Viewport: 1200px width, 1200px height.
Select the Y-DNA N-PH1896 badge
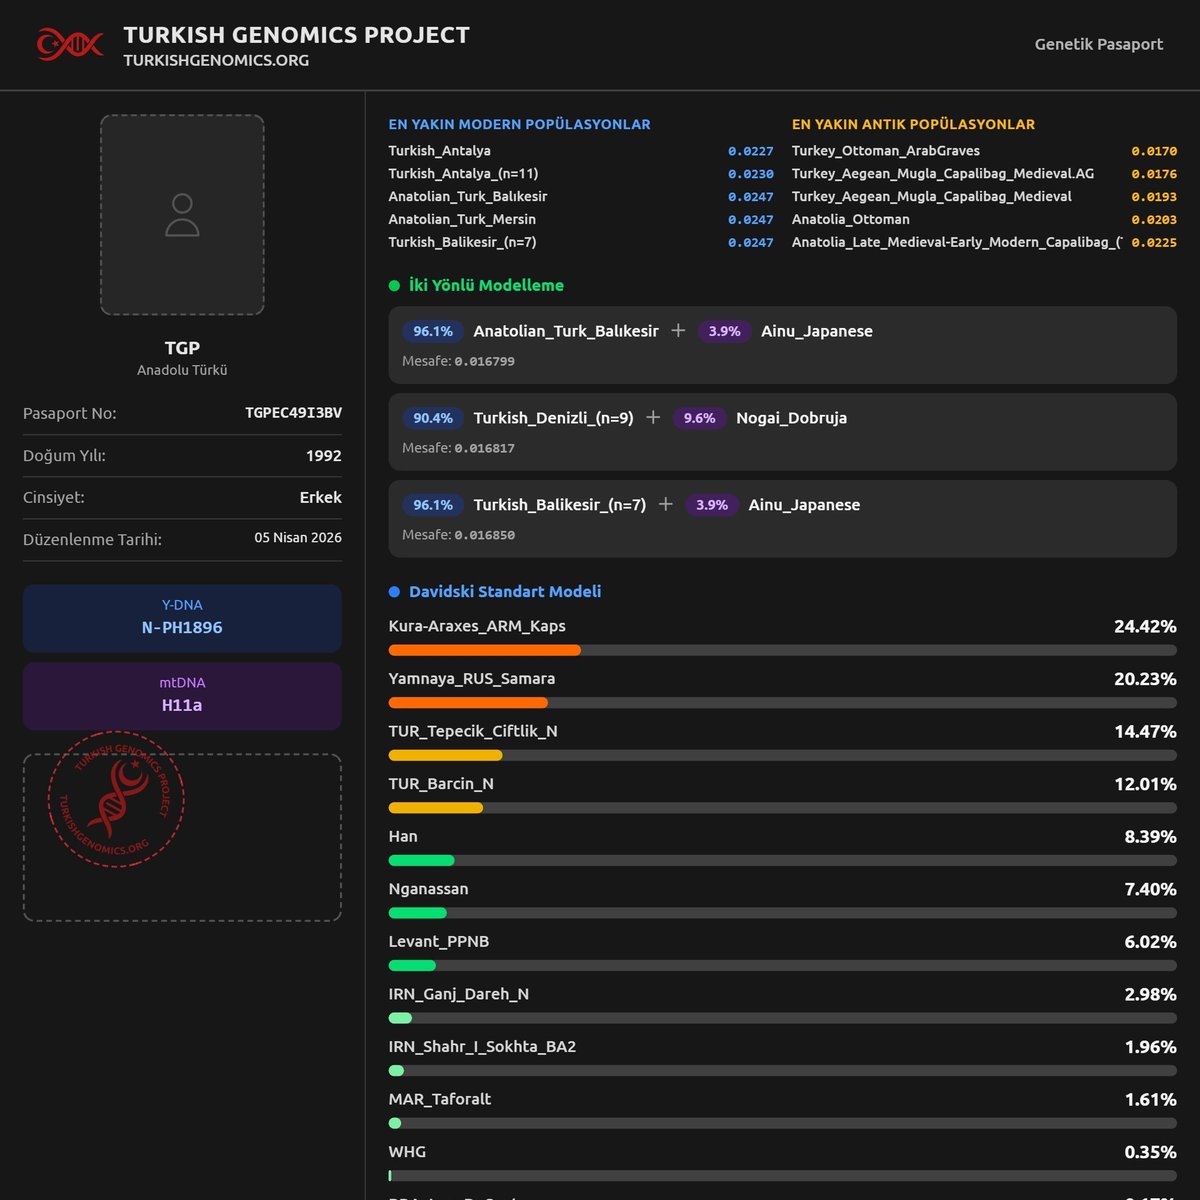(x=181, y=618)
